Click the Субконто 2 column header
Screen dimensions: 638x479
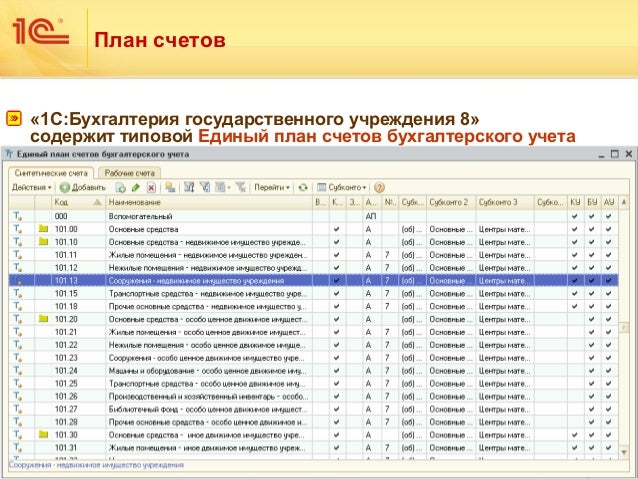451,202
